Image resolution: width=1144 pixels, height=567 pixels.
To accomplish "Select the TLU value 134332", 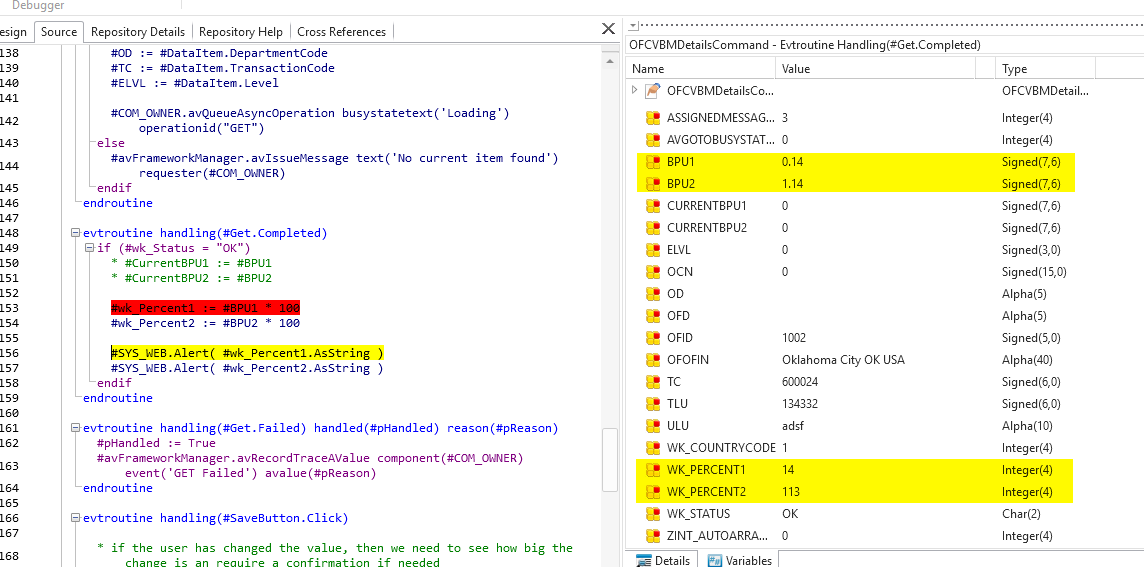I will 800,404.
